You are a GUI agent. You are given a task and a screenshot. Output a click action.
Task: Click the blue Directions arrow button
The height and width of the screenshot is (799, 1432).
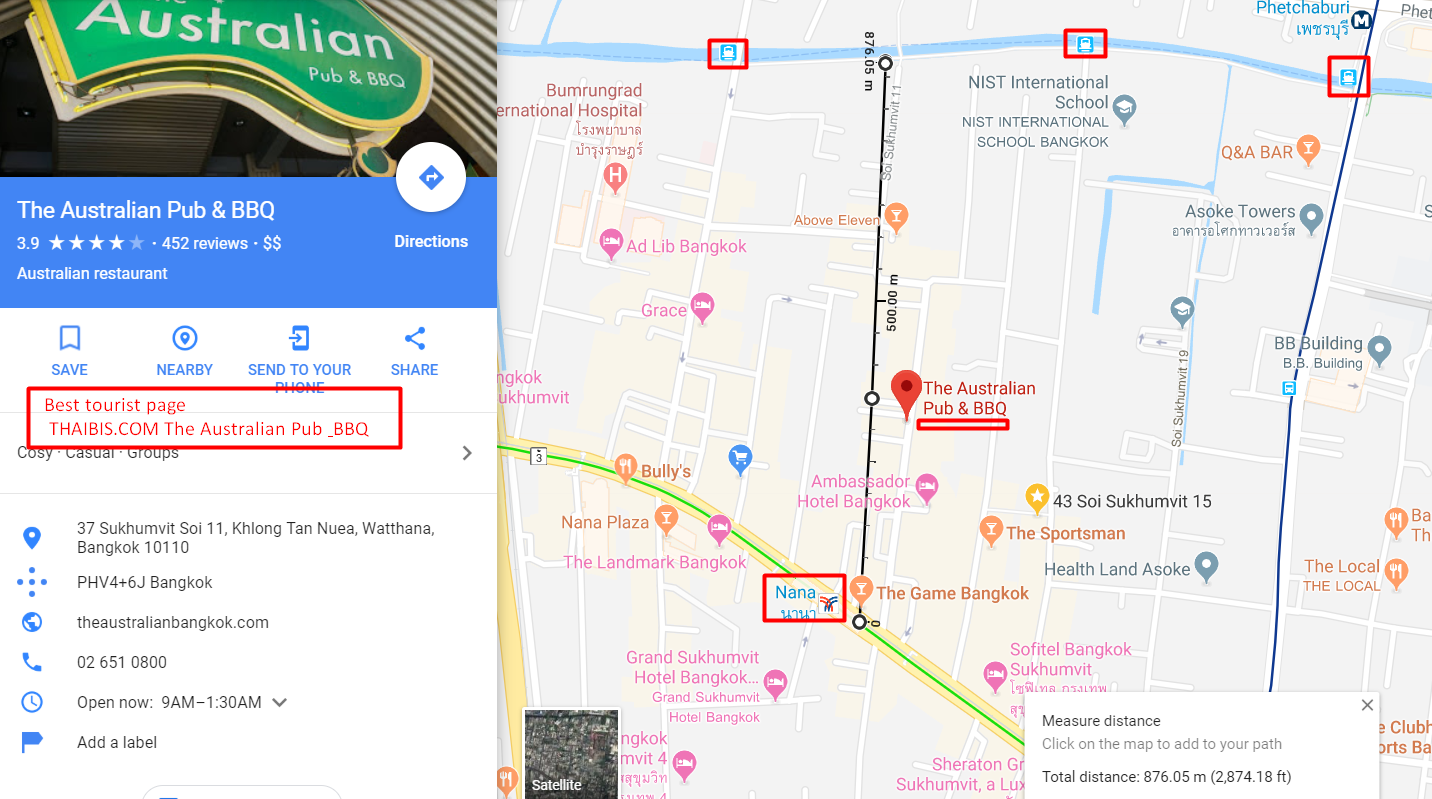(431, 178)
